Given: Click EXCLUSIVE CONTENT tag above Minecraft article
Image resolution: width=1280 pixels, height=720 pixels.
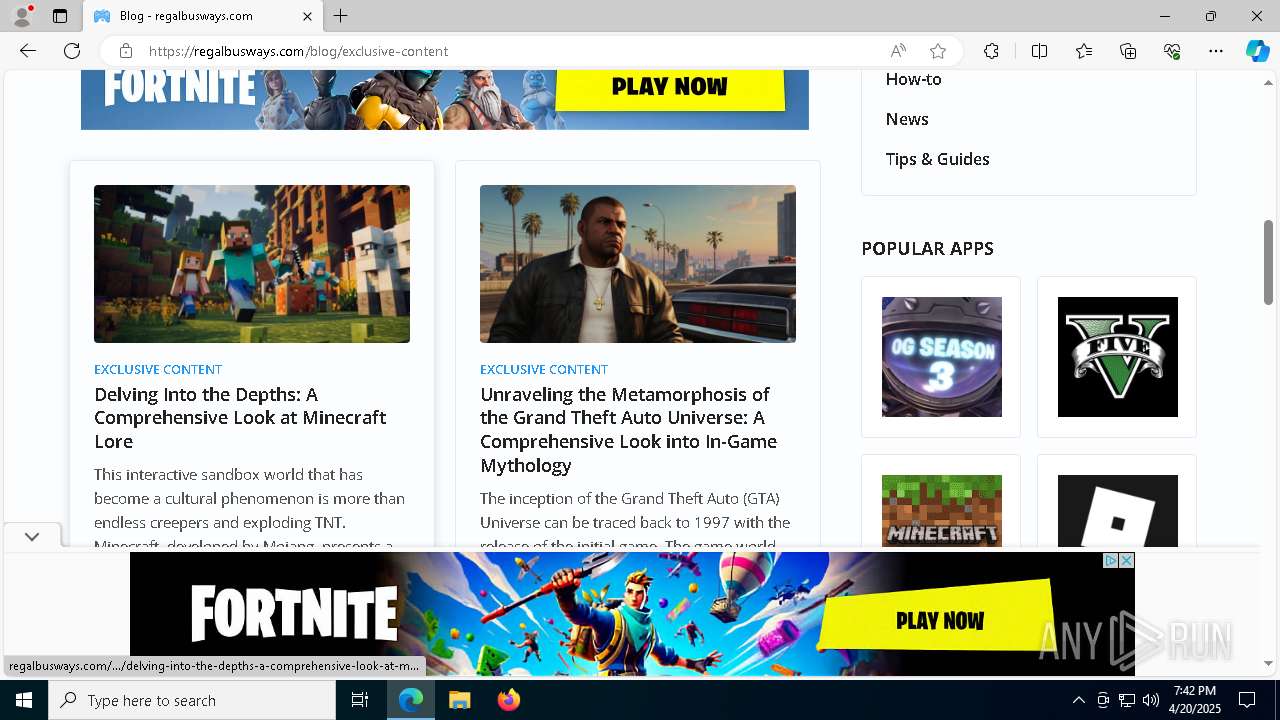Looking at the screenshot, I should click(x=158, y=369).
